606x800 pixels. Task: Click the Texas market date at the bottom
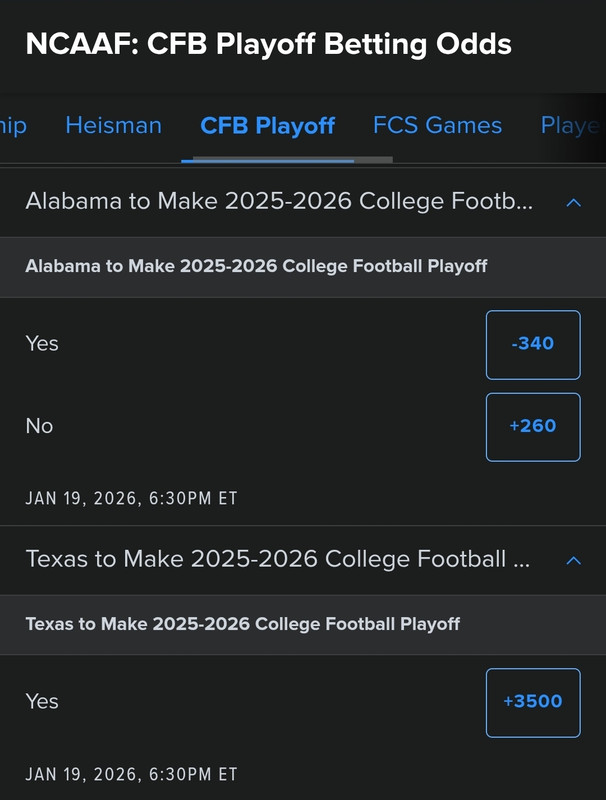[x=131, y=774]
